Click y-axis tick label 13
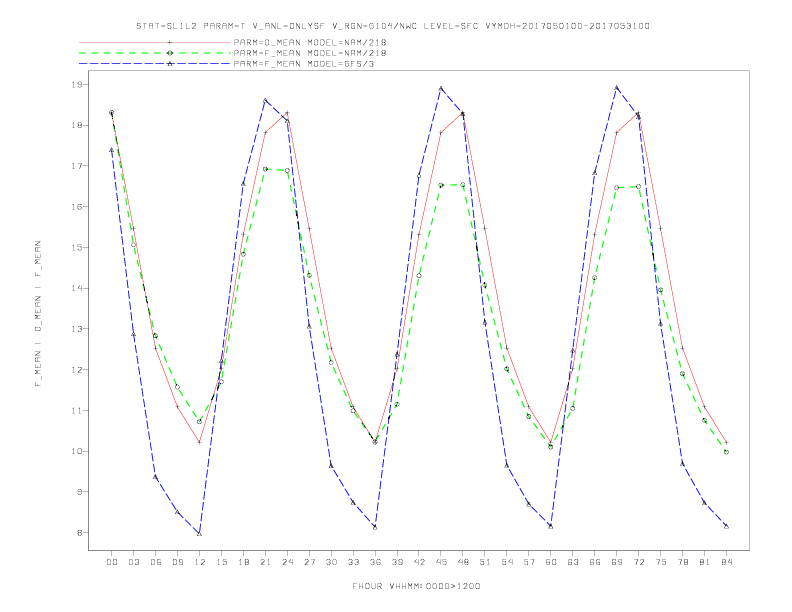 click(77, 329)
